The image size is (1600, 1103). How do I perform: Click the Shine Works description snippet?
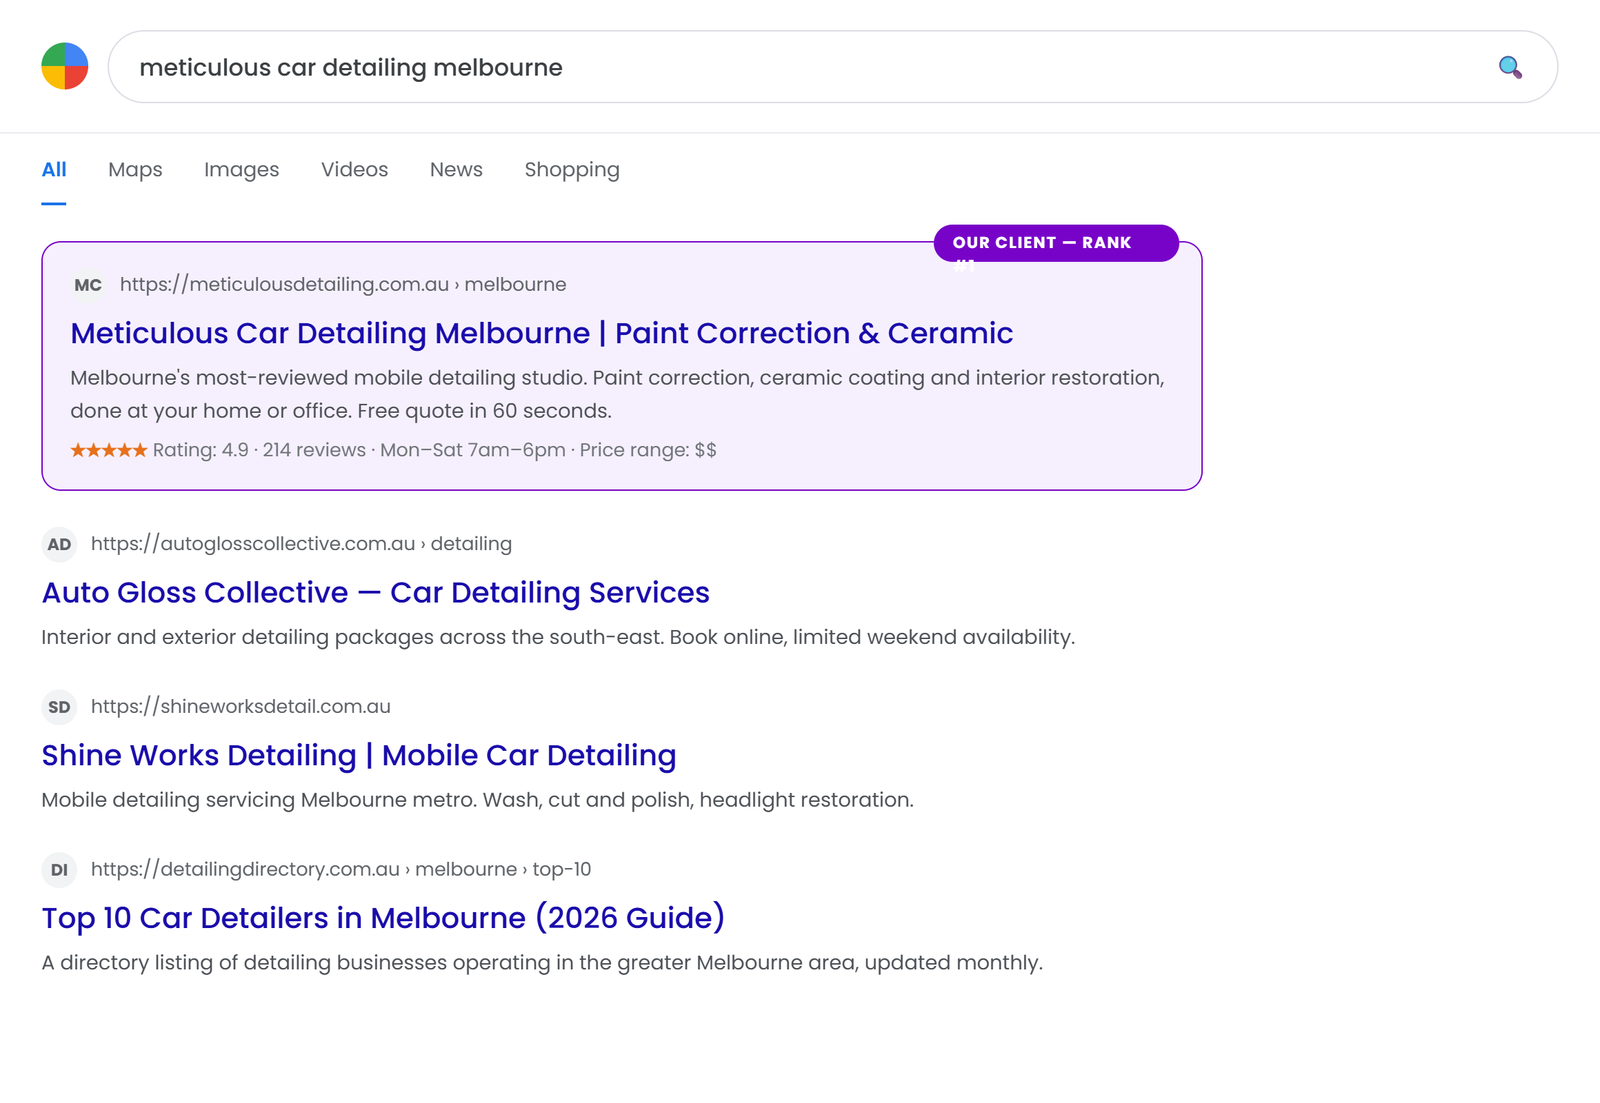(478, 800)
